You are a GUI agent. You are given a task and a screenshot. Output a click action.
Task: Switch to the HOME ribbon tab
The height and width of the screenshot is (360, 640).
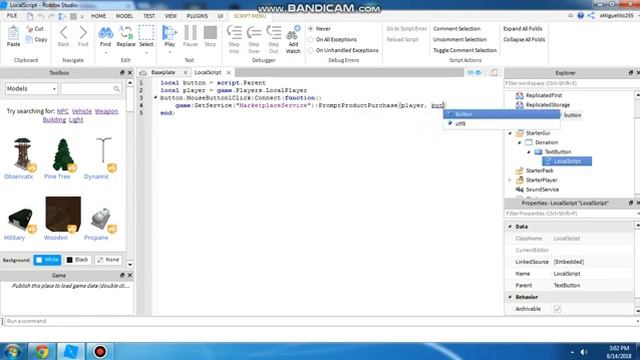[x=98, y=16]
